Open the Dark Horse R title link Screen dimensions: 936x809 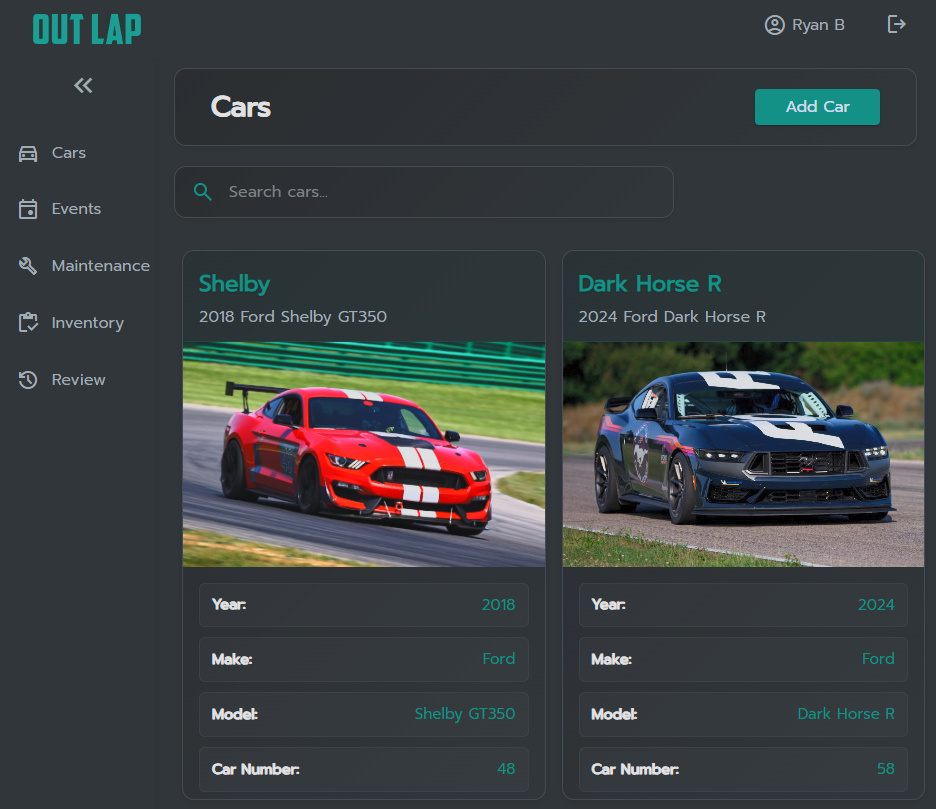[x=649, y=284]
